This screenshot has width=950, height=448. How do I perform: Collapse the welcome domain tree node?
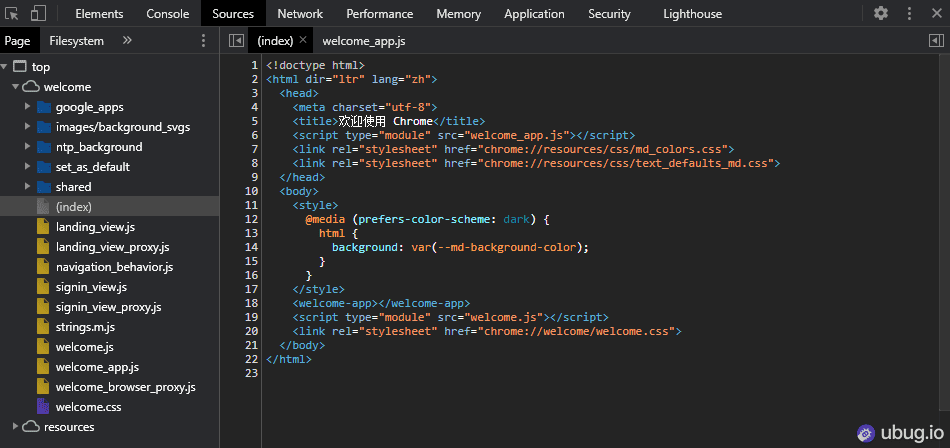[16, 87]
